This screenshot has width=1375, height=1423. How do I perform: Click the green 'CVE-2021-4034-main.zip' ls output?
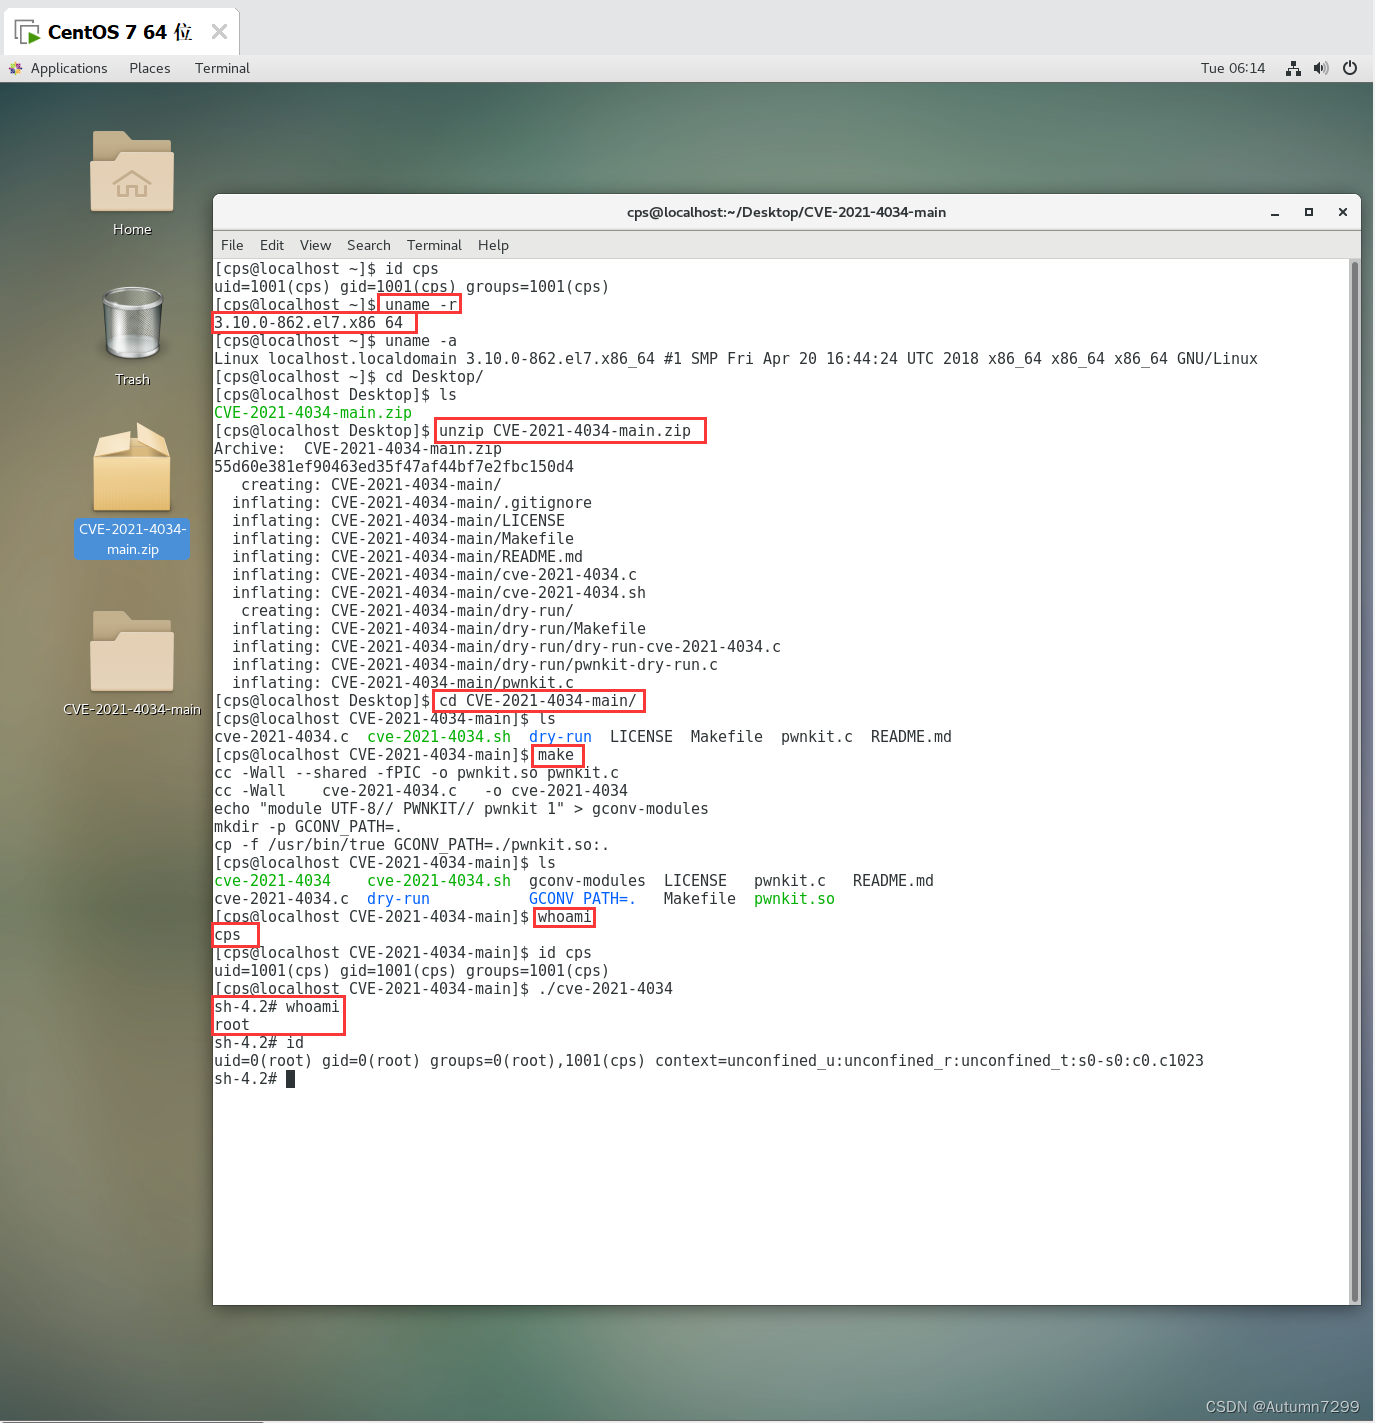(313, 413)
